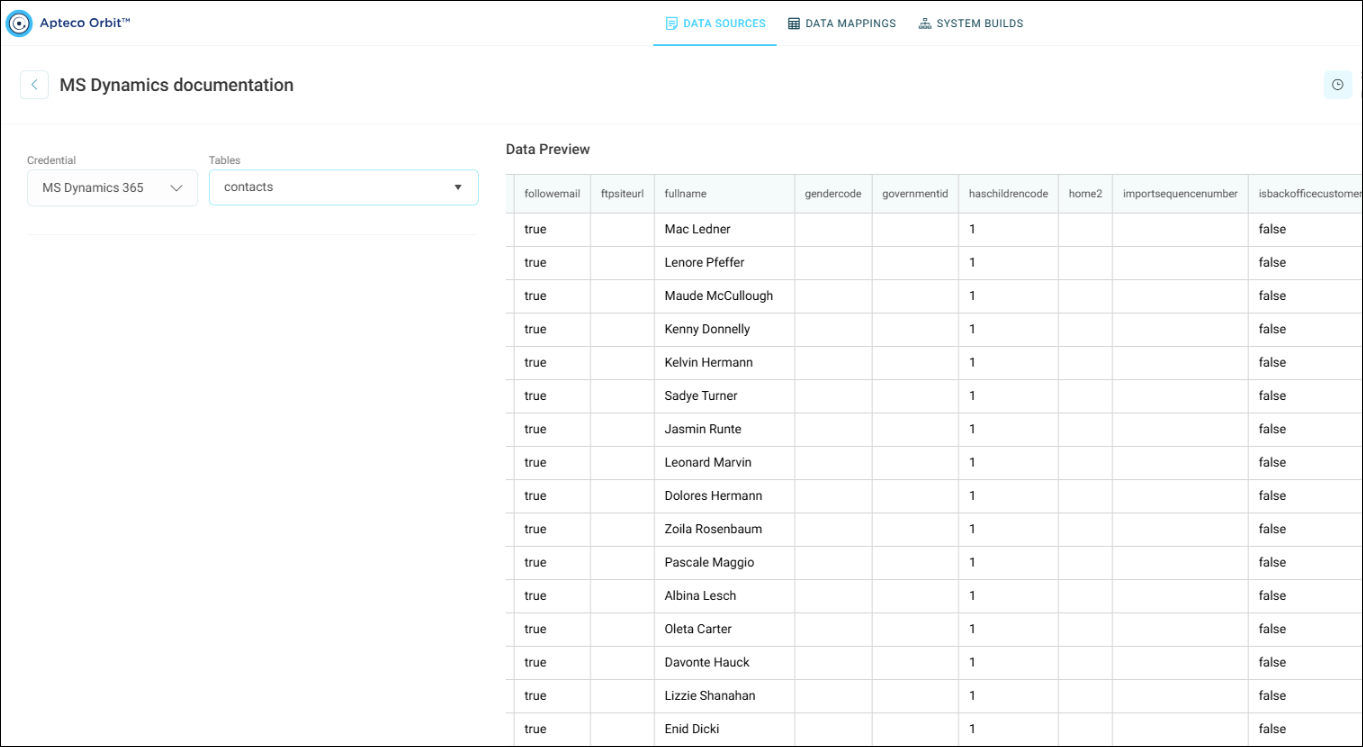Image resolution: width=1363 pixels, height=747 pixels.
Task: Open the history clock icon
Action: tap(1337, 85)
